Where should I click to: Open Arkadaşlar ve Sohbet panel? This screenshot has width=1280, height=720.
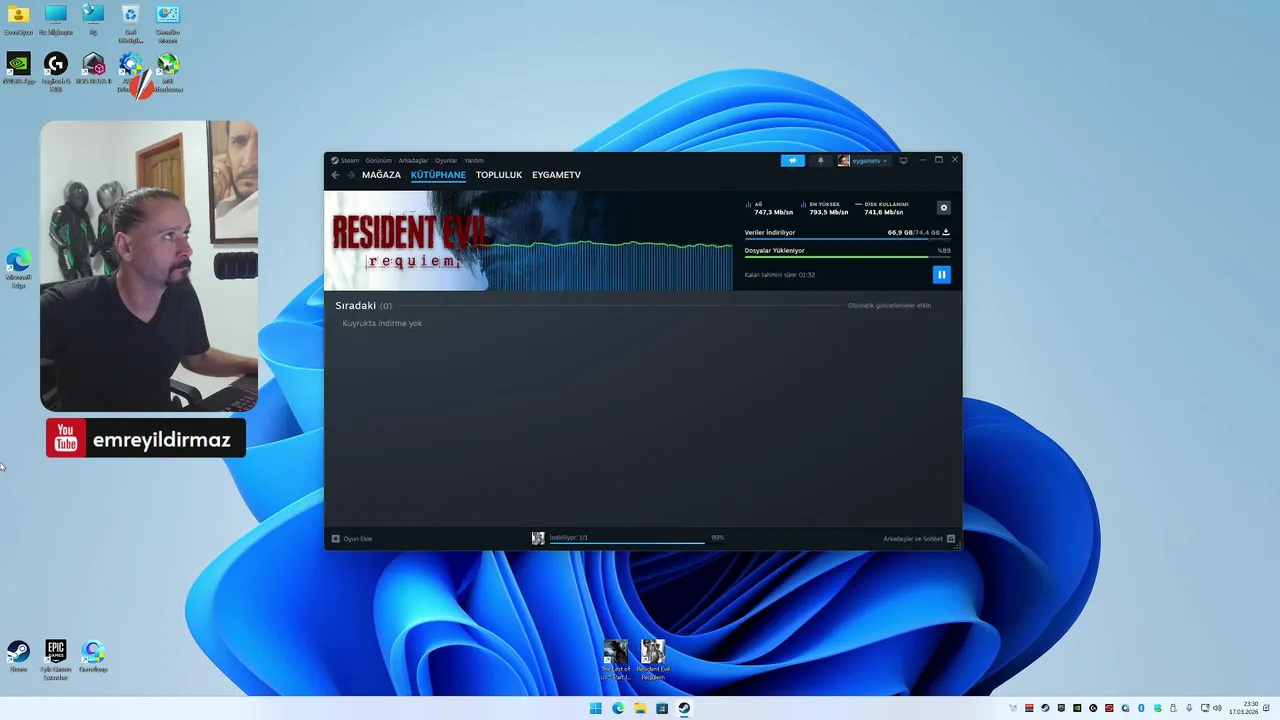(x=919, y=539)
